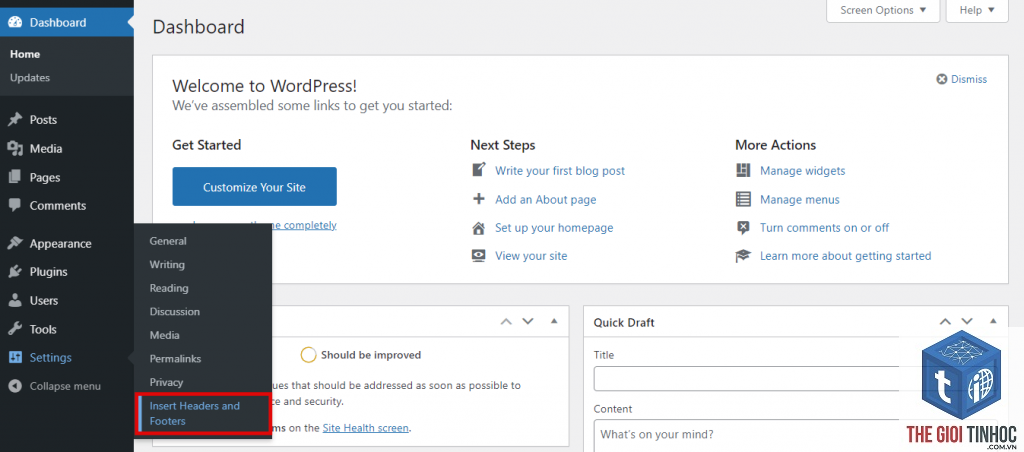
Task: Open the Manage widgets link
Action: click(x=802, y=170)
